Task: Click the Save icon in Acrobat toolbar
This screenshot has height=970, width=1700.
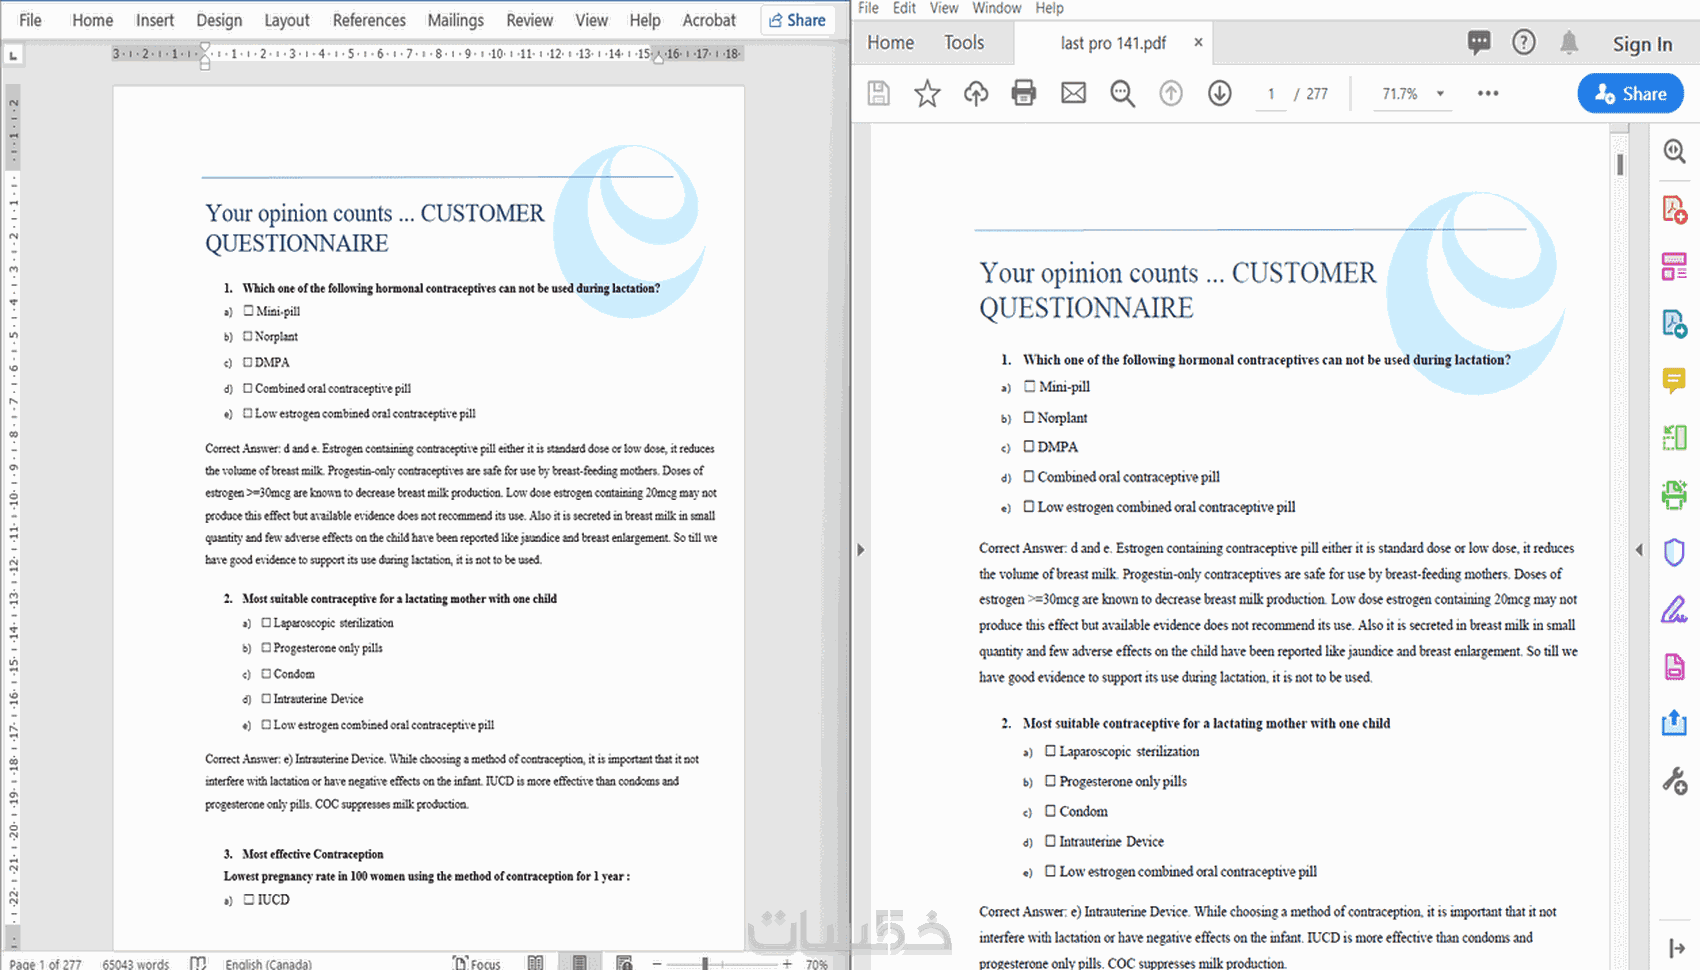Action: point(878,93)
